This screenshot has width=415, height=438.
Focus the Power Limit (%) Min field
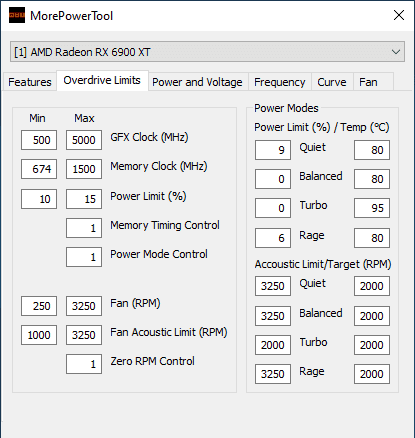point(39,199)
